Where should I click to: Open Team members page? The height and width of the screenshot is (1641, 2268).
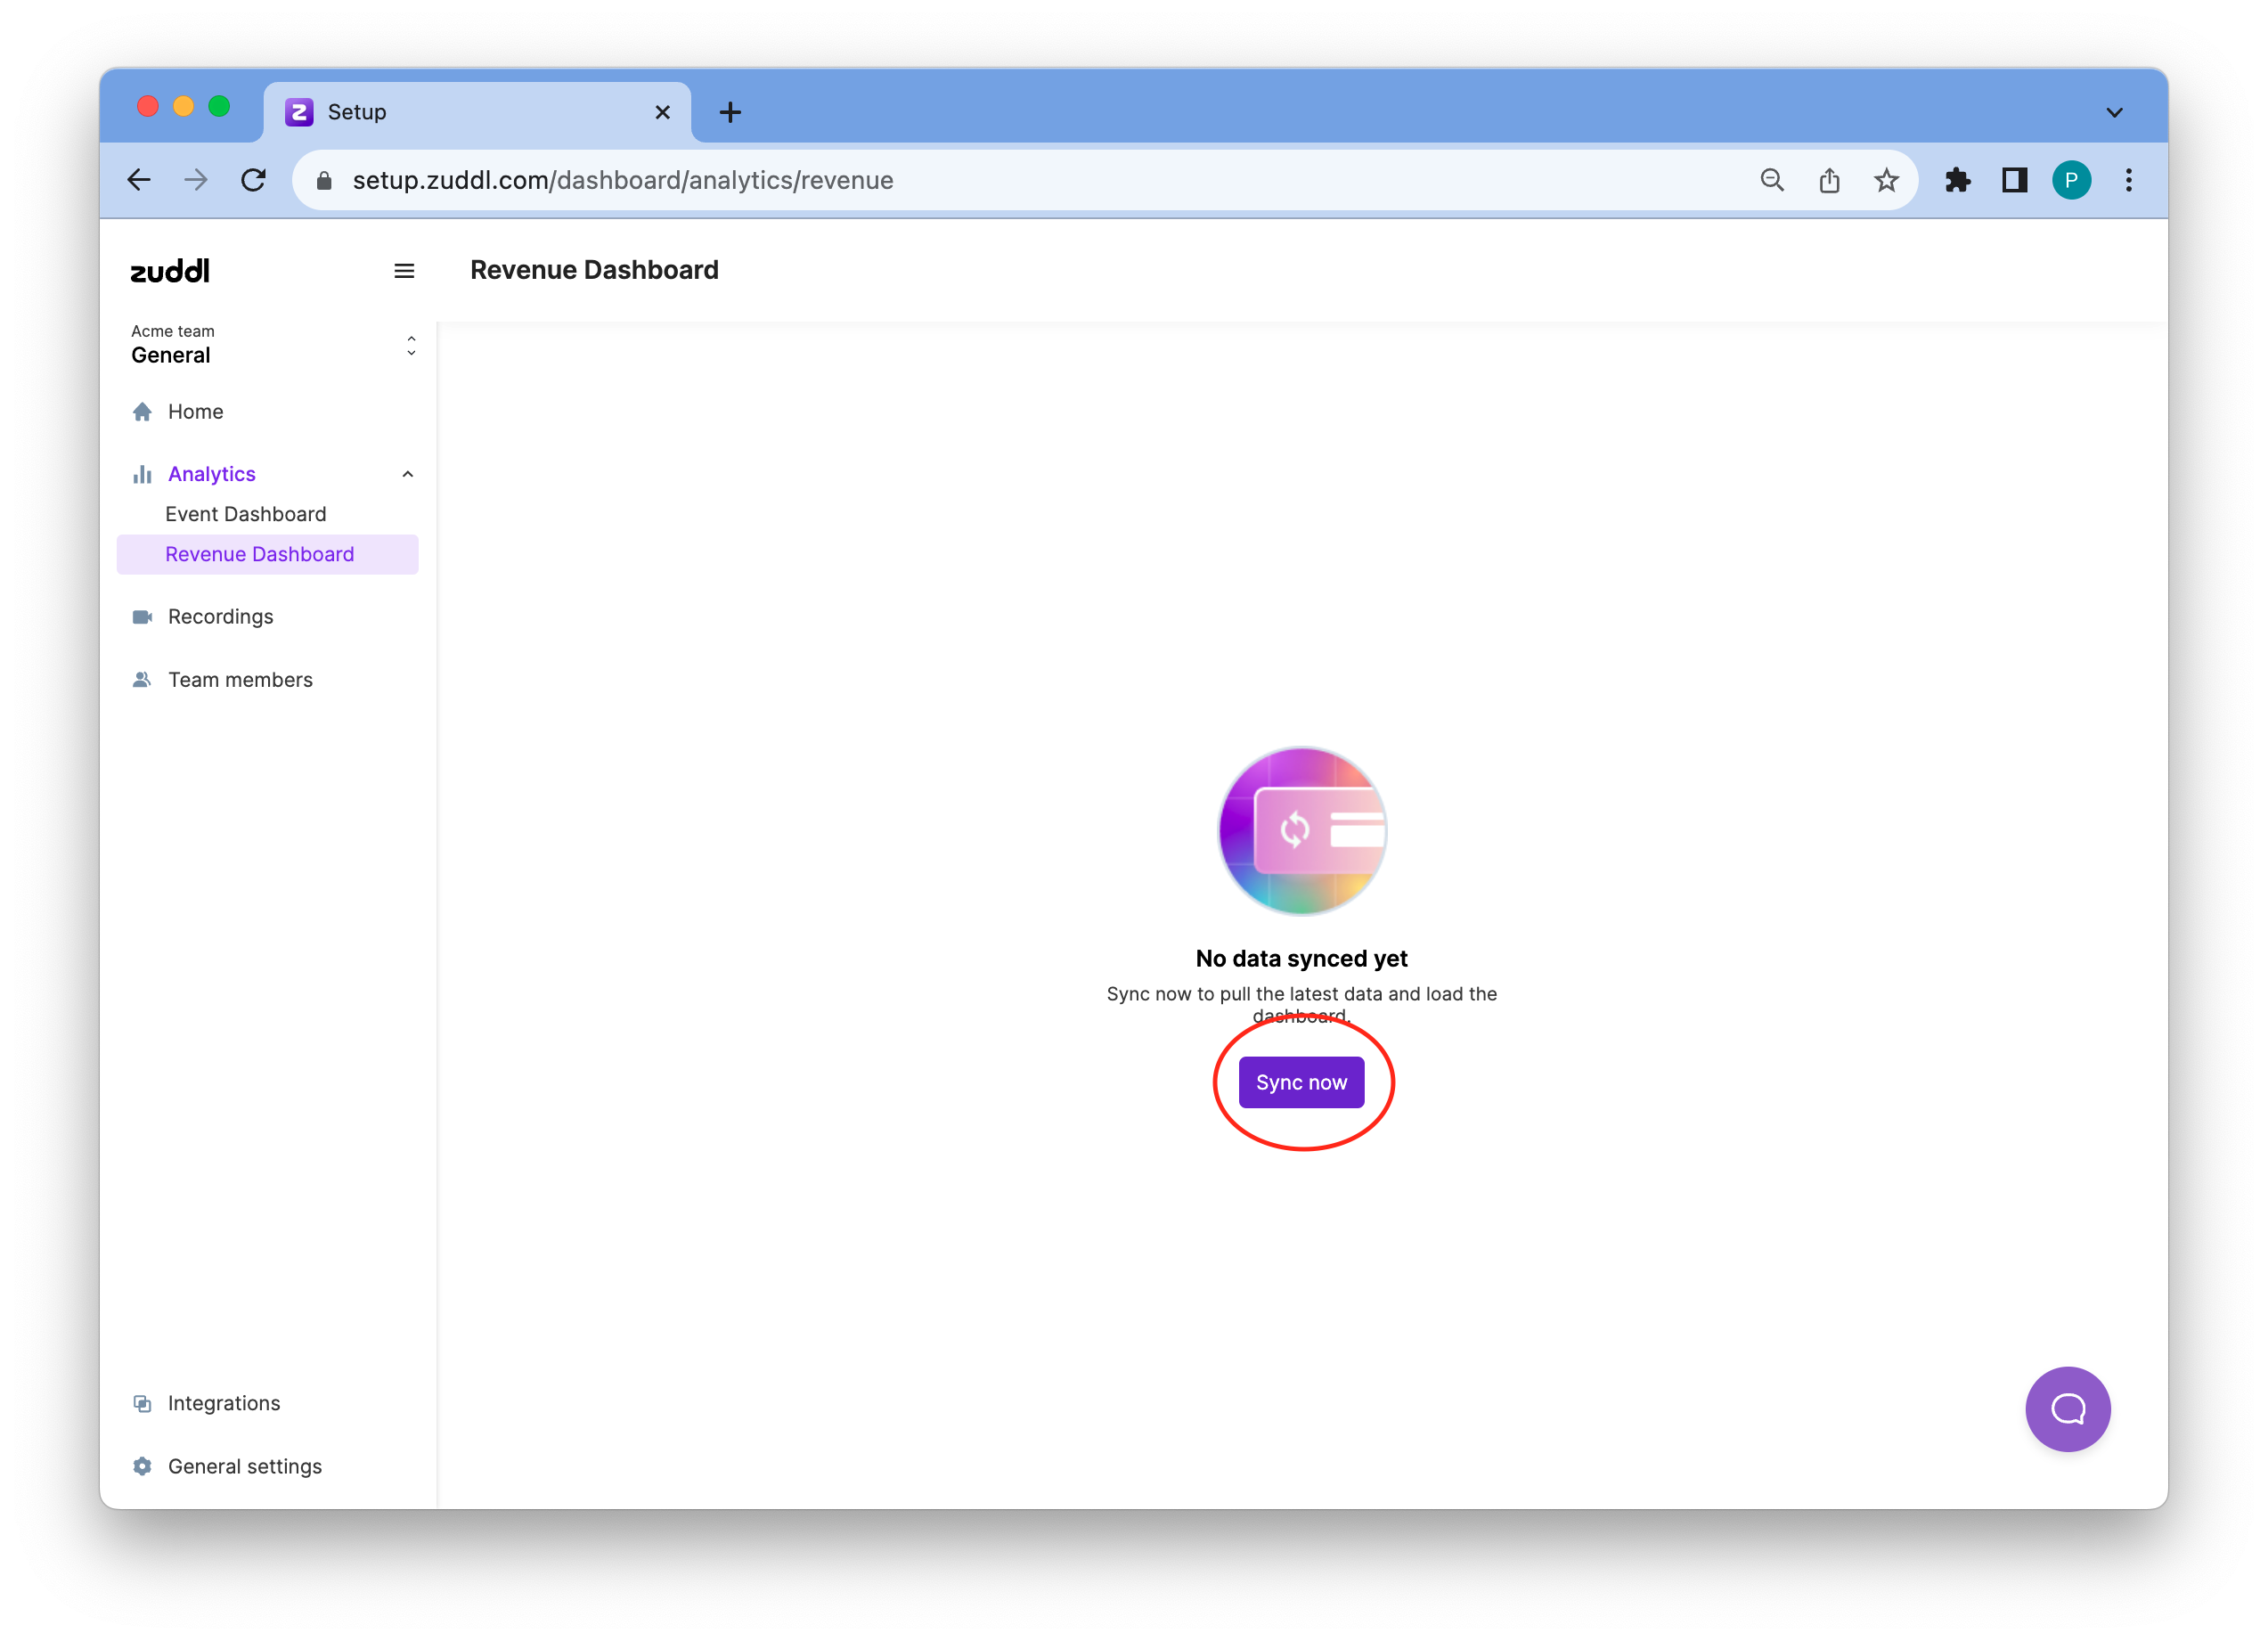tap(240, 680)
